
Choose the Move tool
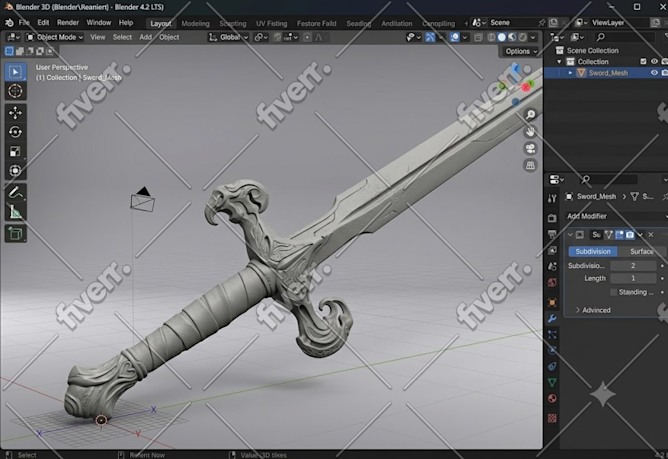tap(15, 113)
